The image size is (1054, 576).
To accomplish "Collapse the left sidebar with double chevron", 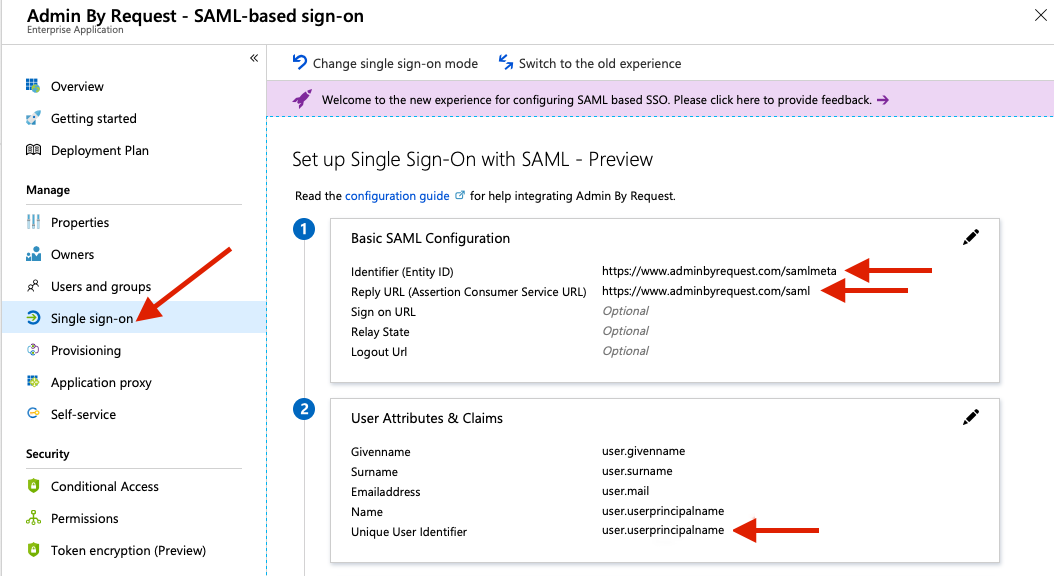I will [x=254, y=58].
